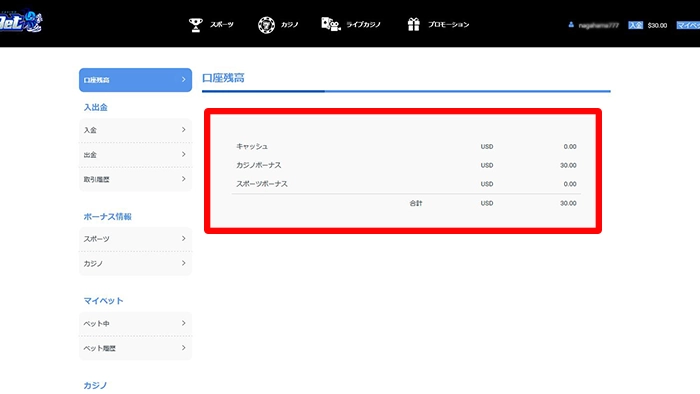Image resolution: width=700 pixels, height=394 pixels.
Task: Click the 合計 total label
Action: pyautogui.click(x=416, y=203)
